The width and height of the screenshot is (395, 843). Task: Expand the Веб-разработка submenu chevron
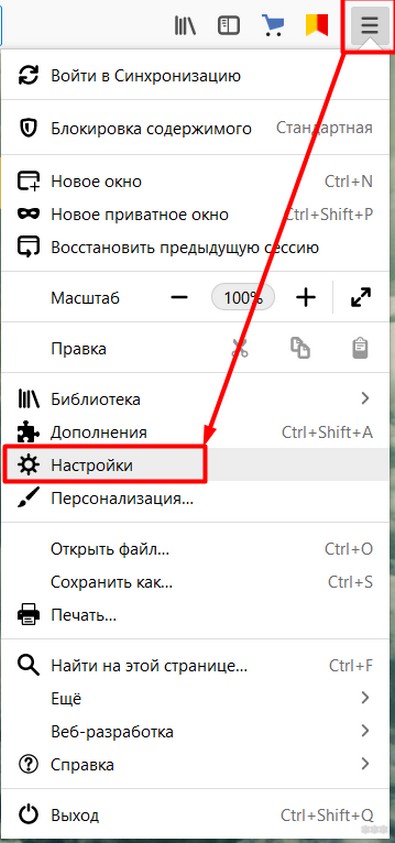click(x=366, y=731)
